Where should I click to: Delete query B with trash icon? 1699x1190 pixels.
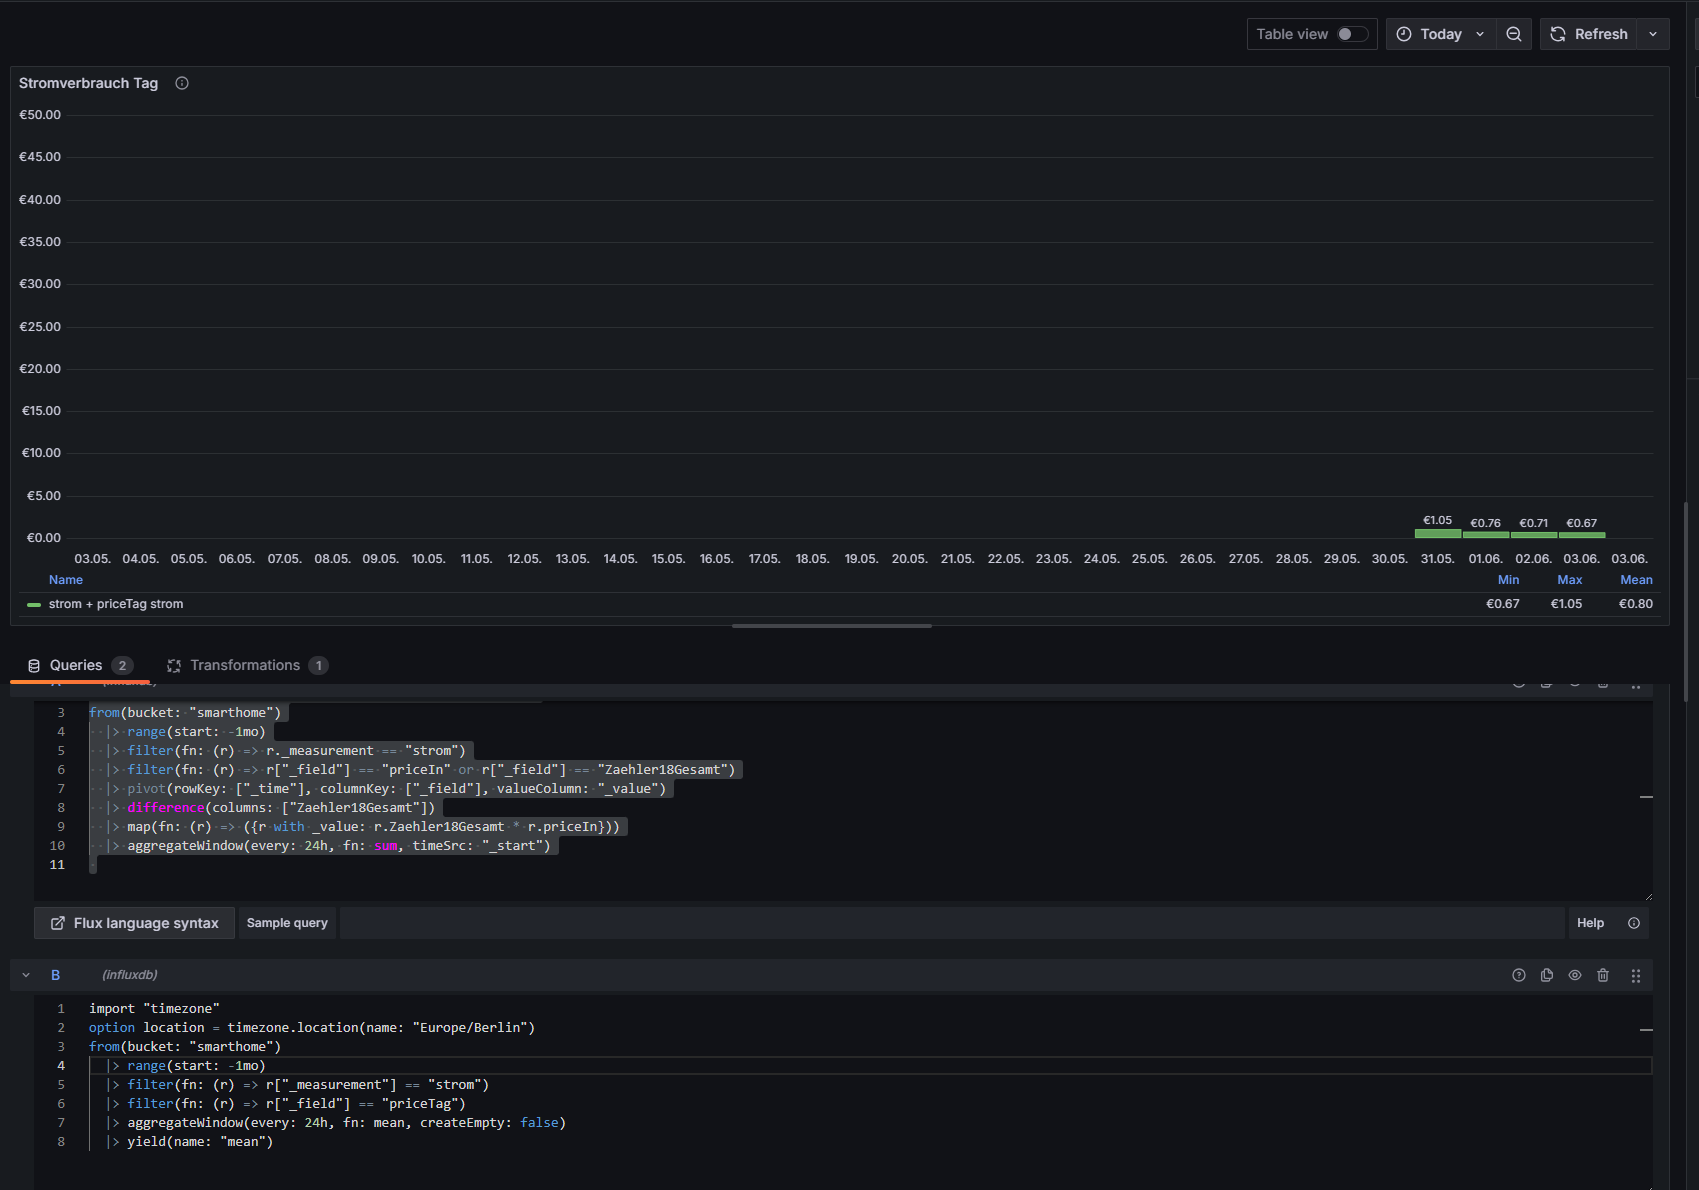(1602, 975)
